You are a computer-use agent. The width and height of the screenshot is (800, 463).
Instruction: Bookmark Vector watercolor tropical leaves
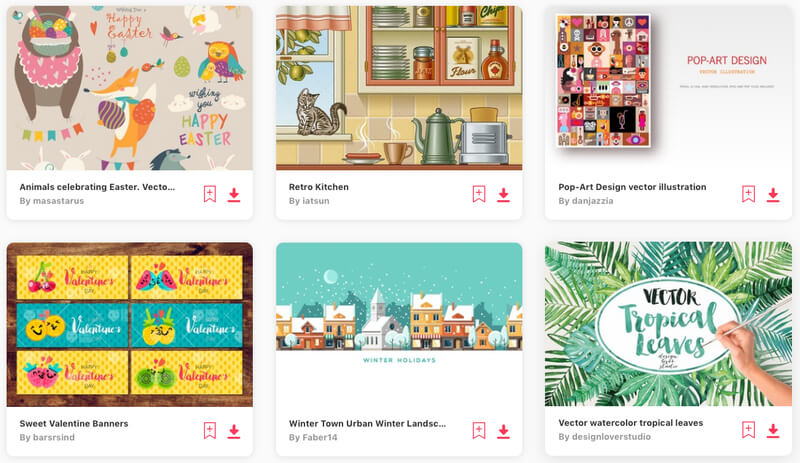coord(748,430)
